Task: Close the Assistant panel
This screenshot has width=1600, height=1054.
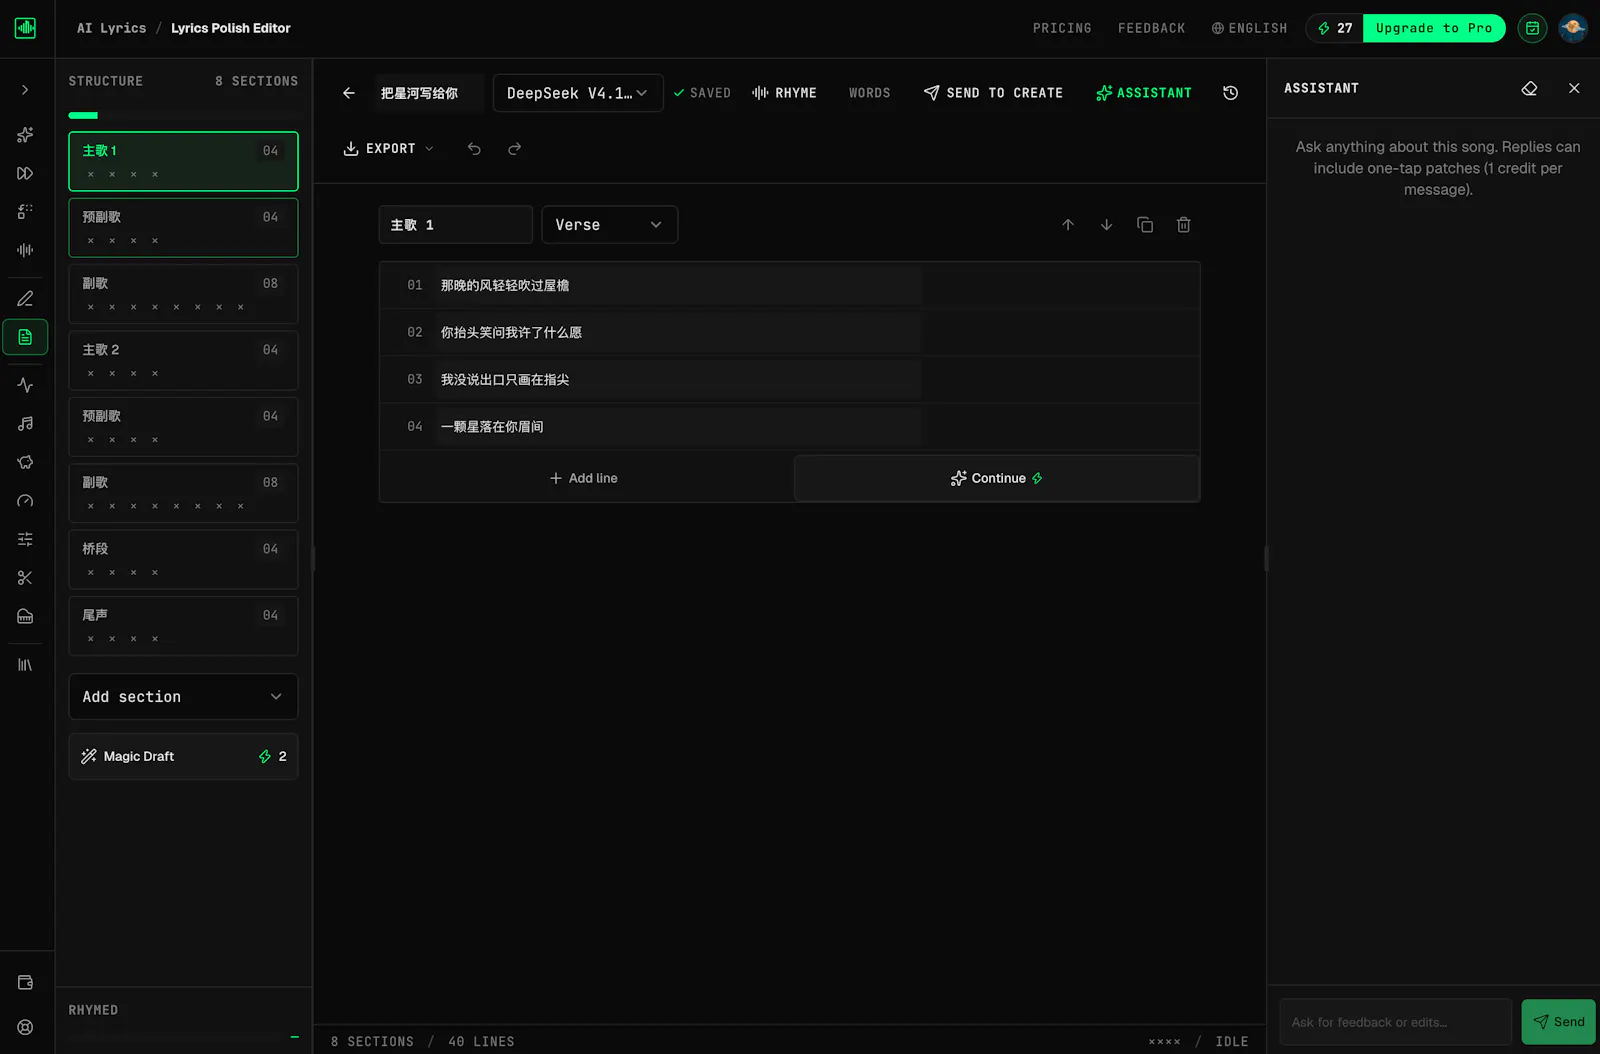Action: tap(1574, 88)
